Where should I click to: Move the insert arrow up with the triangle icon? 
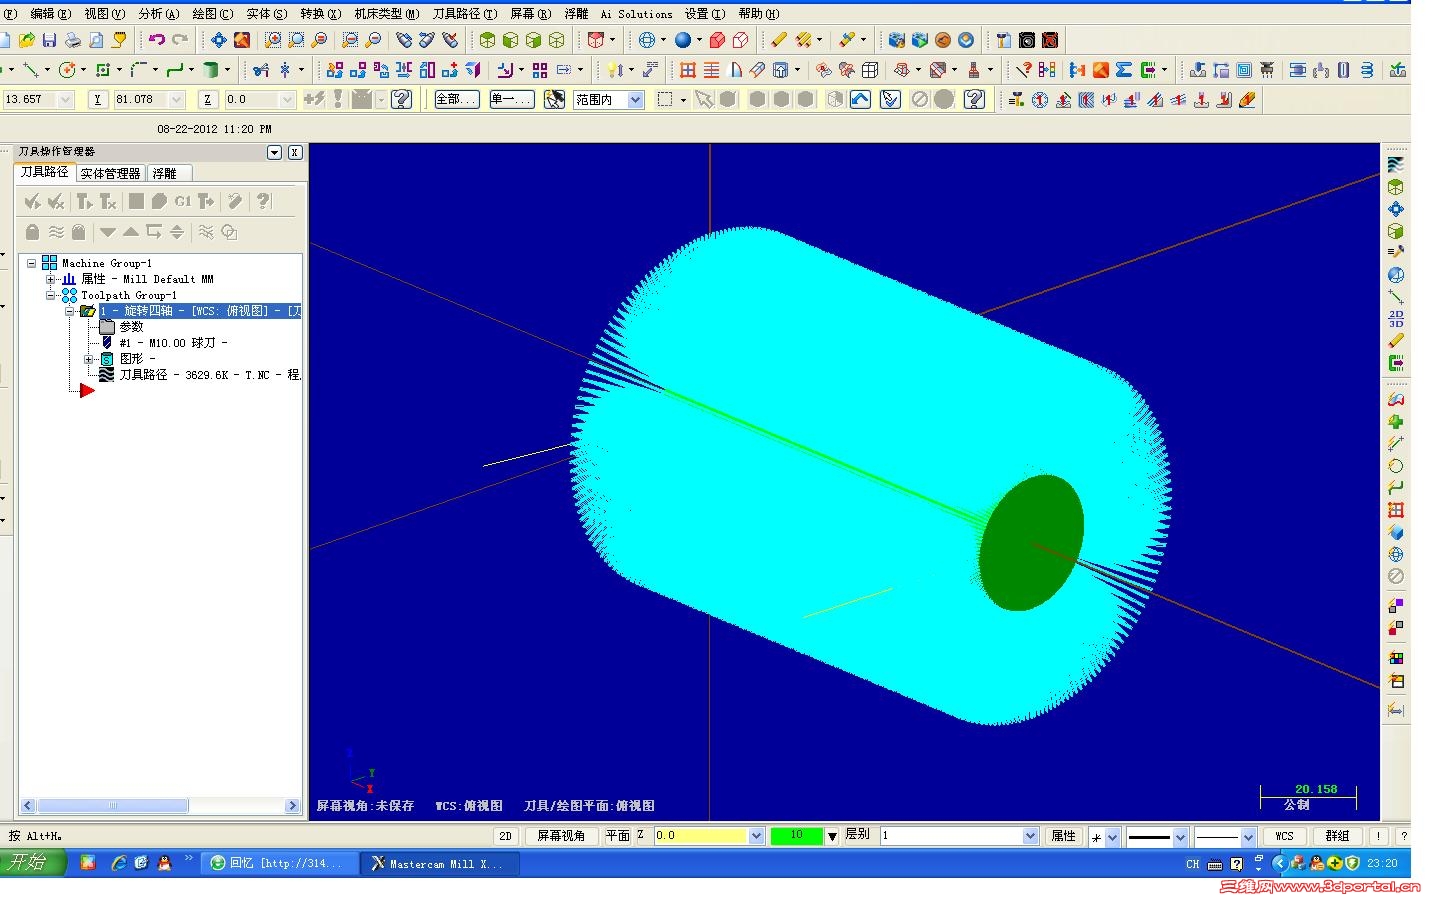click(x=131, y=232)
